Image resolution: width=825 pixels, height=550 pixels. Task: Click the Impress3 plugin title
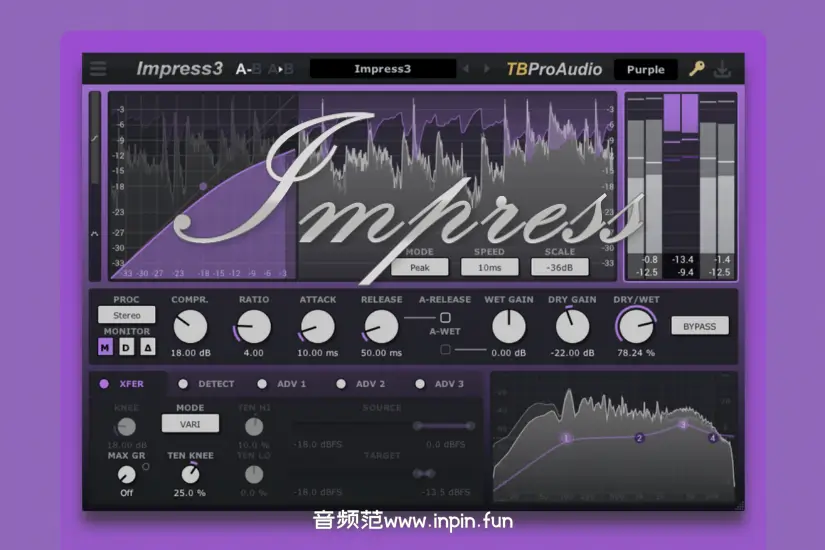point(179,68)
